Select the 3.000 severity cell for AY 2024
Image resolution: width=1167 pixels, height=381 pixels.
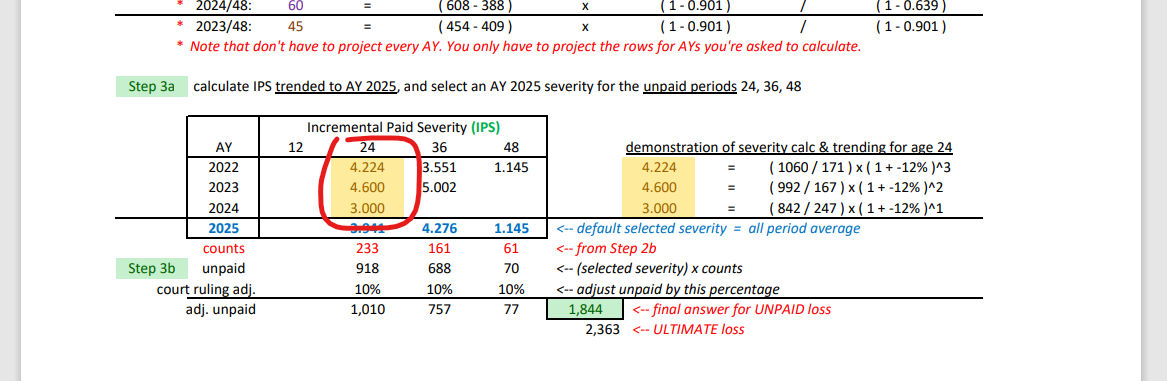(368, 208)
